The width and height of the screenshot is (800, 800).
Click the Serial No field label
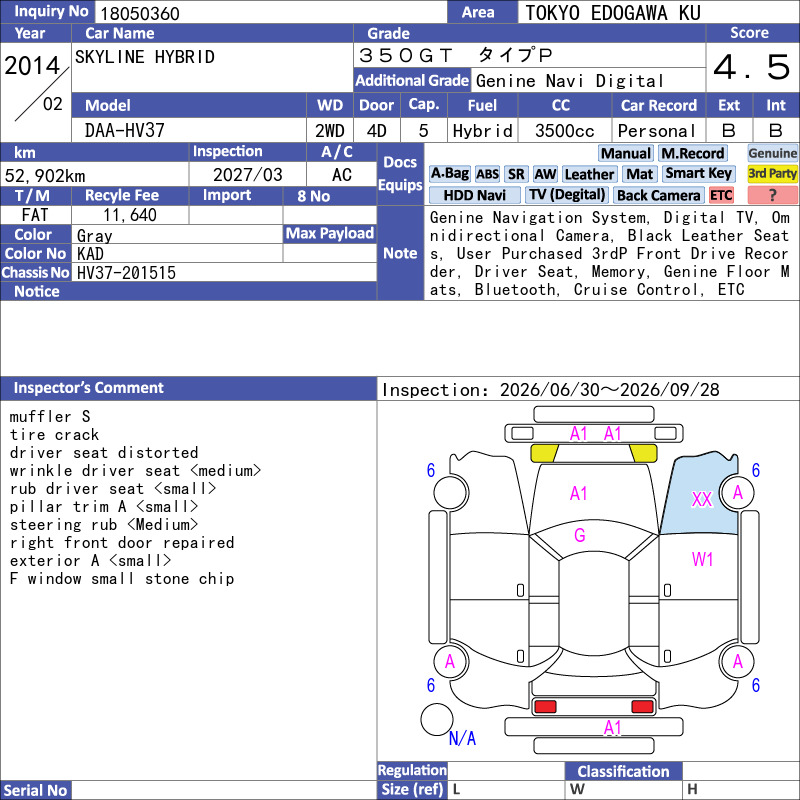35,790
